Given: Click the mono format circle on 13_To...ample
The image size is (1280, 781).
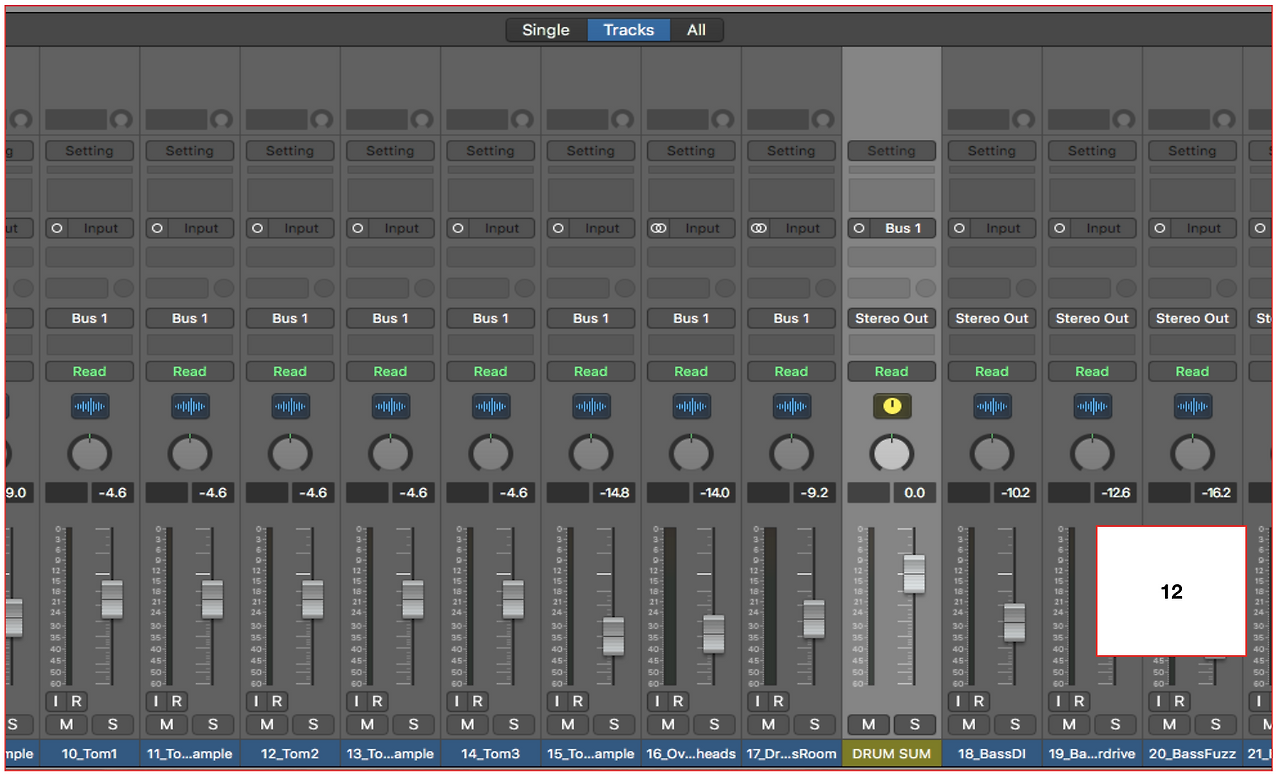Looking at the screenshot, I should coord(358,228).
